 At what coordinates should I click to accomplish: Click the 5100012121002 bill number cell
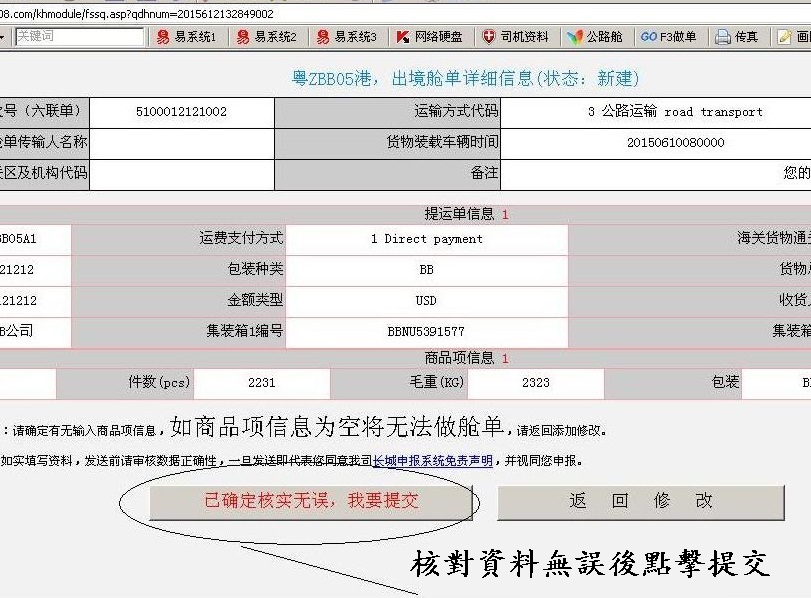(x=181, y=112)
